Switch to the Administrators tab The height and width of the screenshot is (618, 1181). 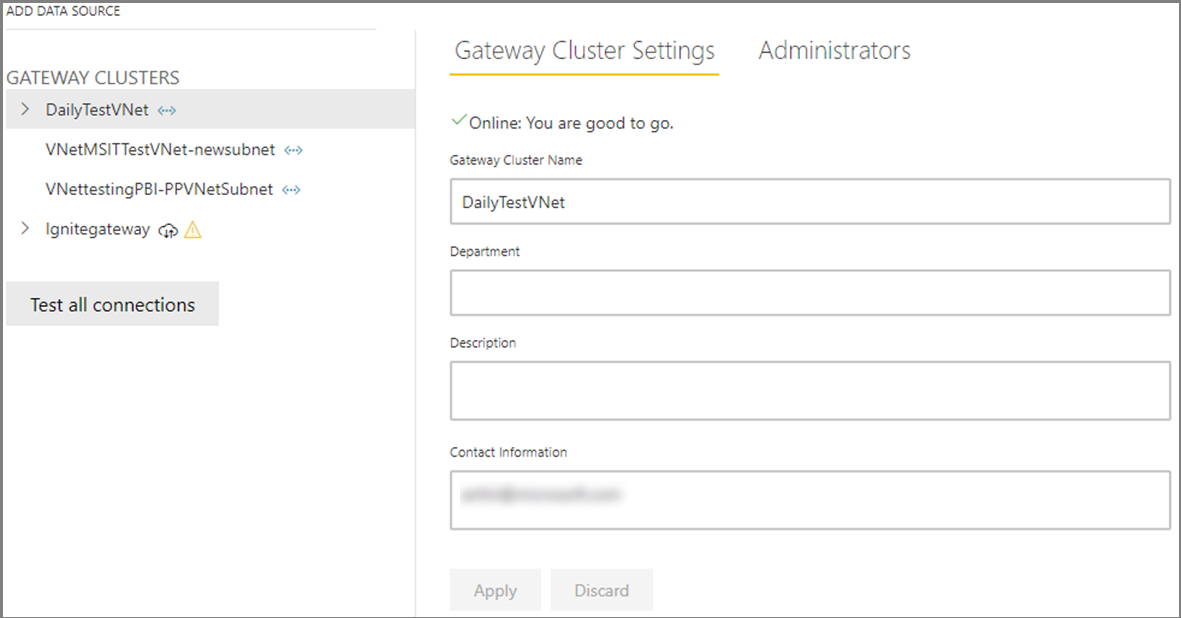click(x=835, y=50)
